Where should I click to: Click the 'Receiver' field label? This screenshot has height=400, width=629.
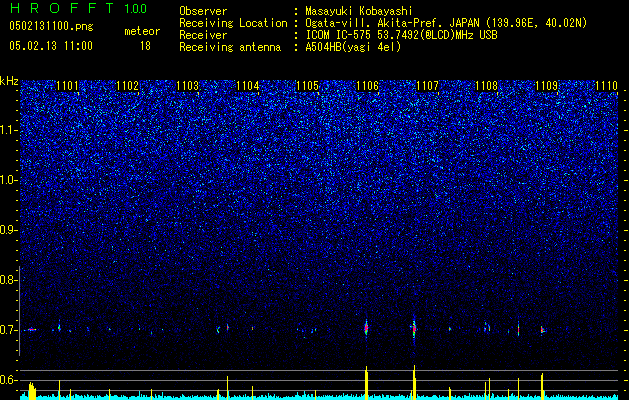click(203, 35)
